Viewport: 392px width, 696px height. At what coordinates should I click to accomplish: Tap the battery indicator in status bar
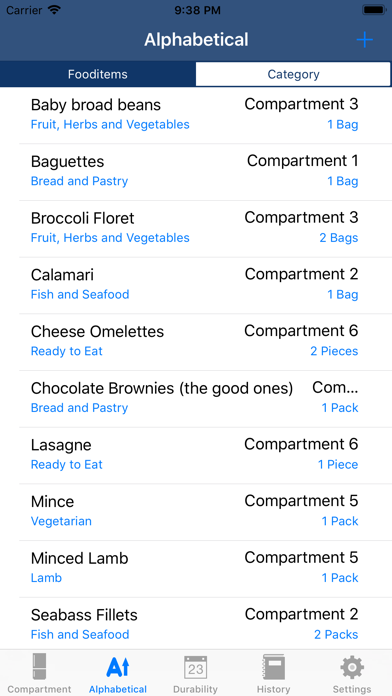pyautogui.click(x=374, y=10)
